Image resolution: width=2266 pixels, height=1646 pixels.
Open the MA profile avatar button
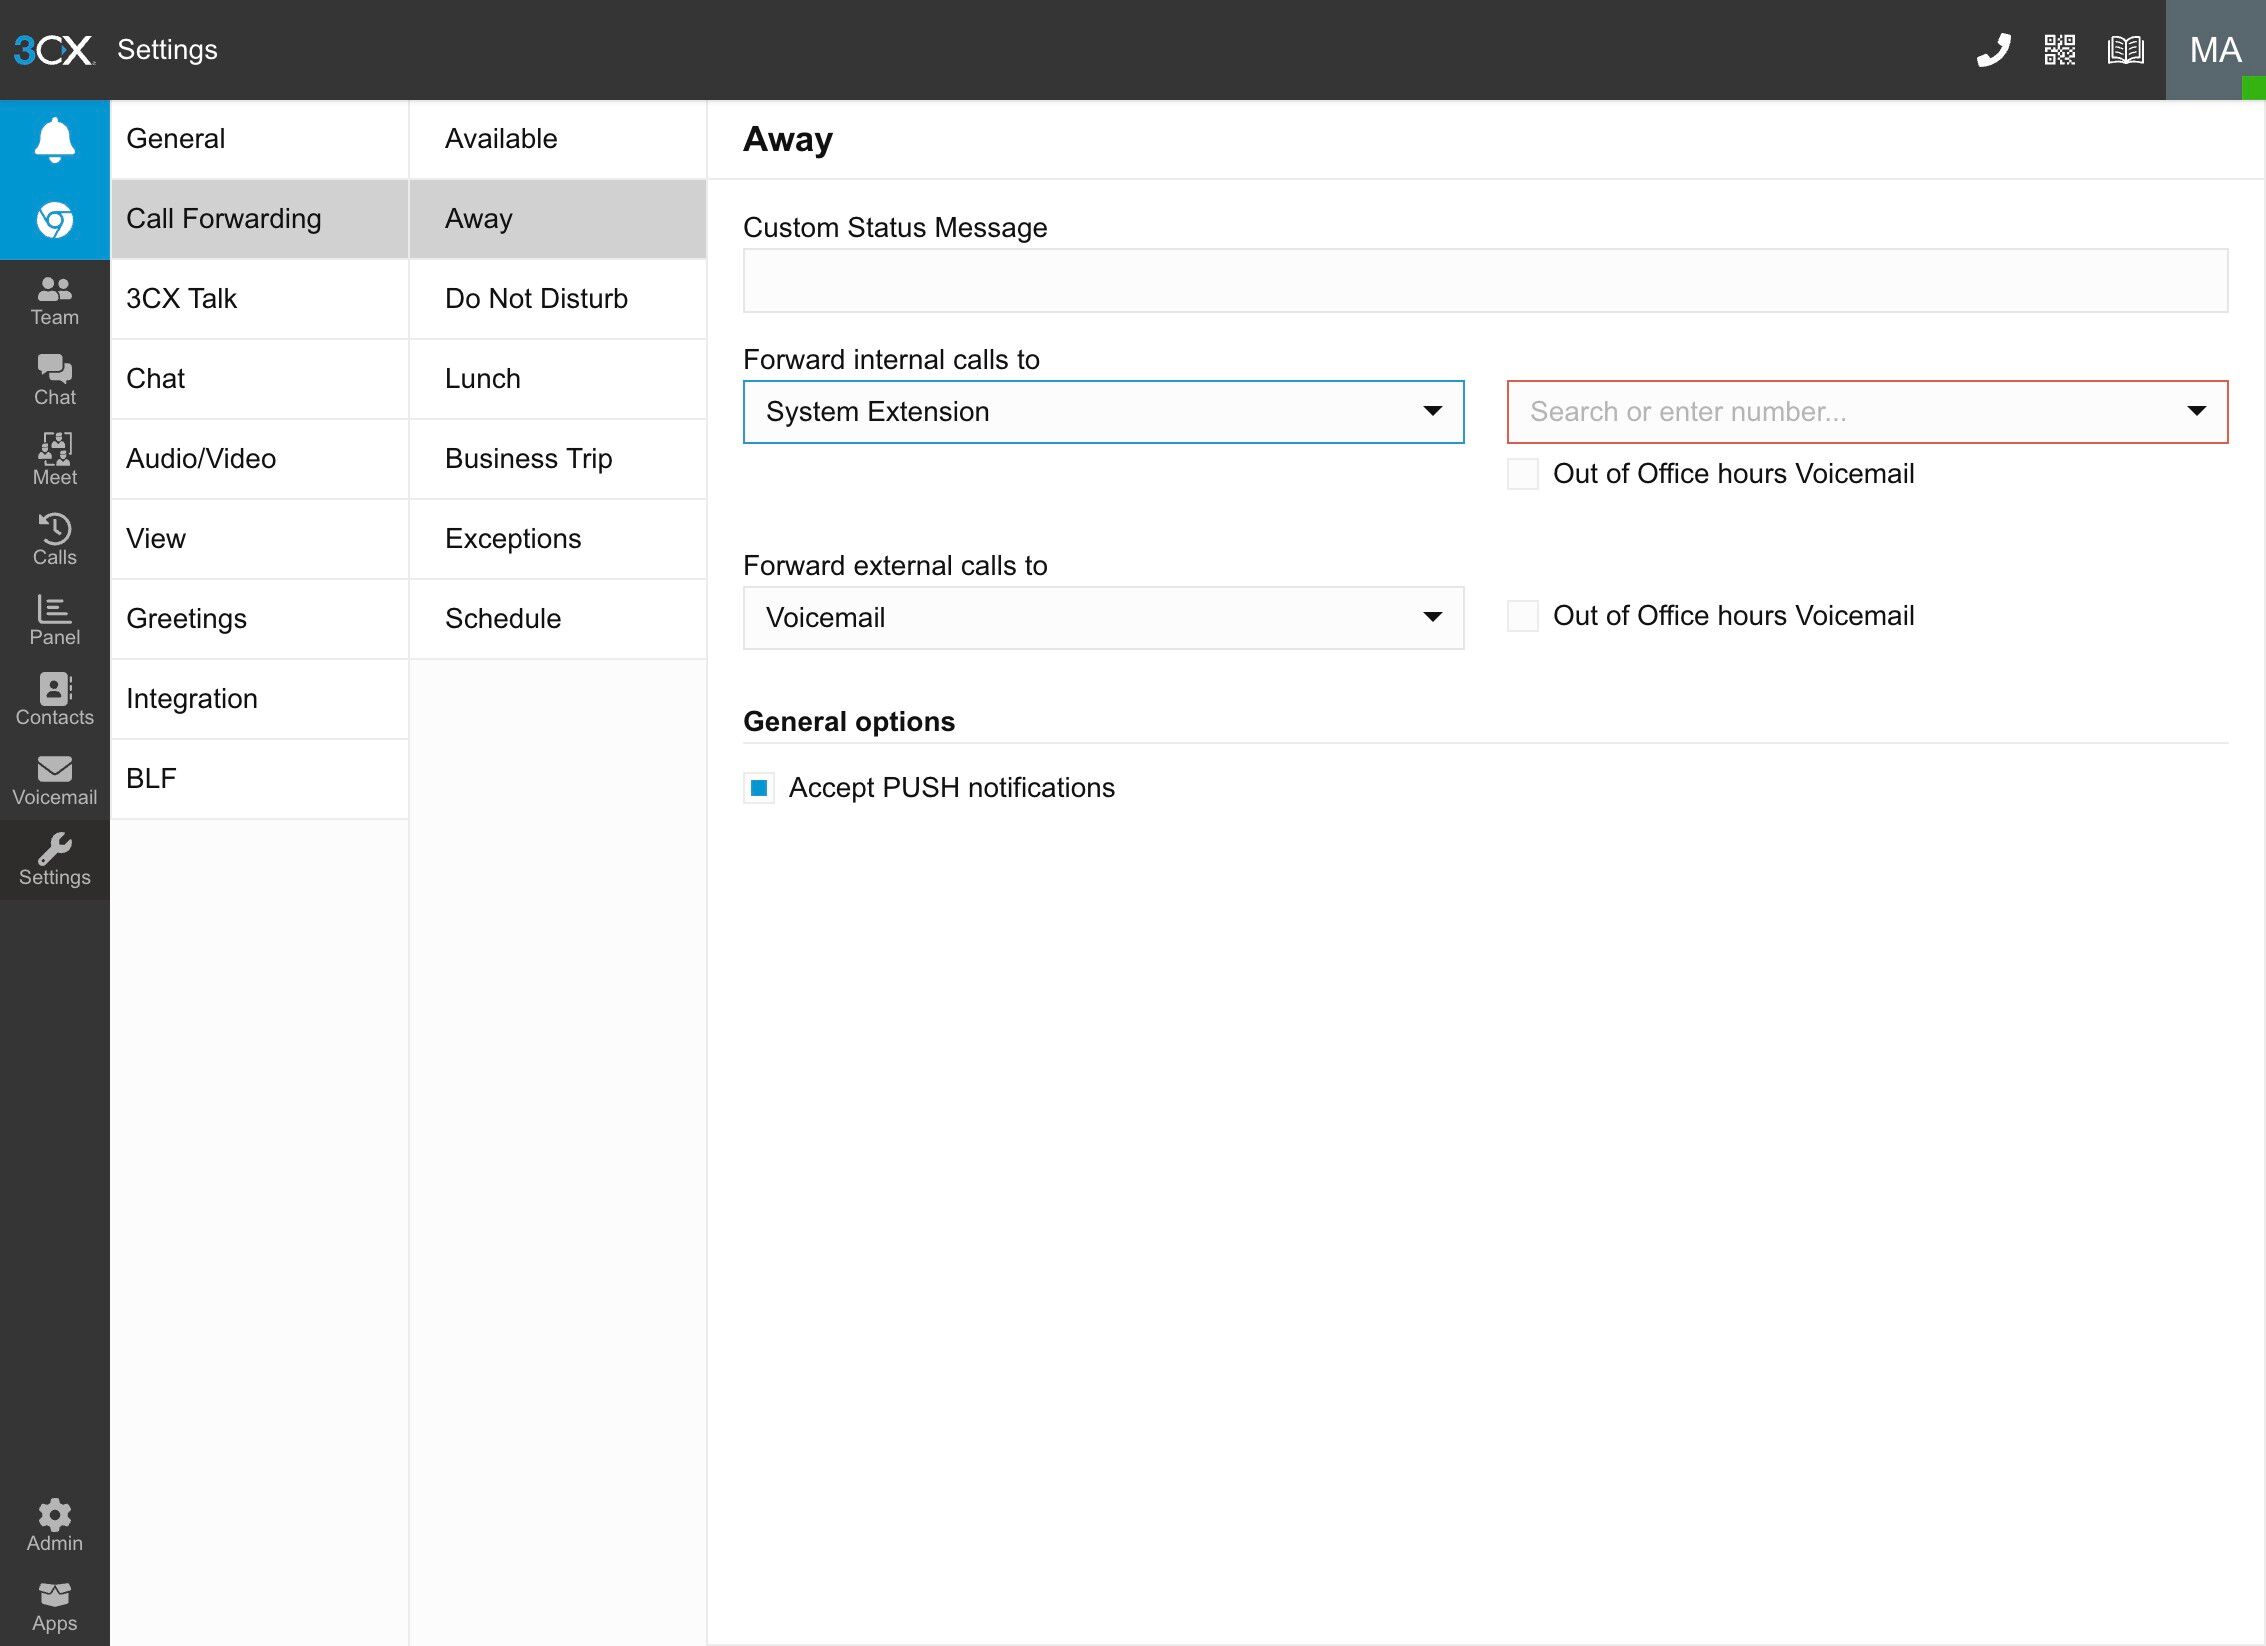(x=2214, y=50)
